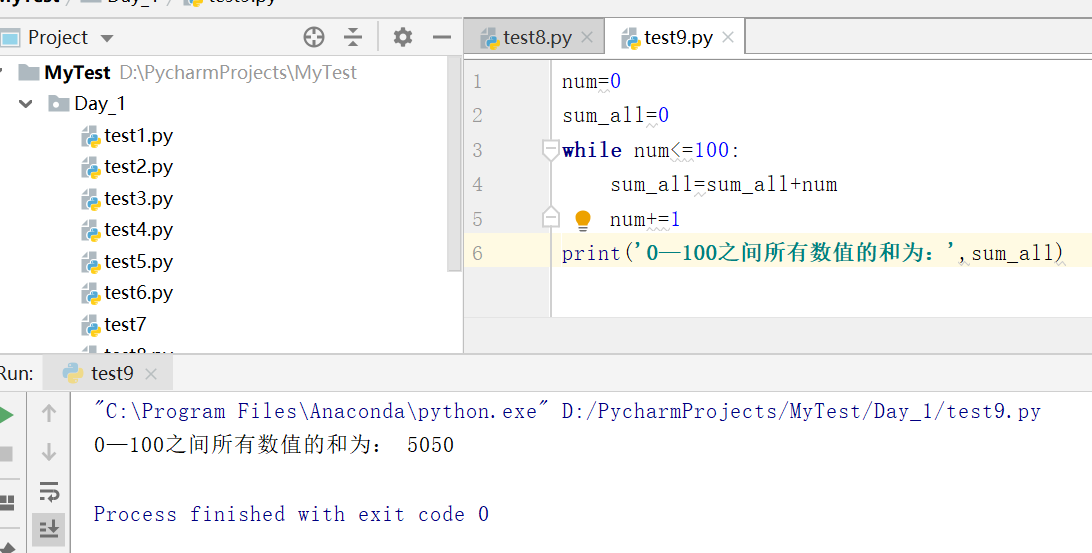
Task: Click the Python file icon beside test3.py
Action: pyautogui.click(x=91, y=200)
